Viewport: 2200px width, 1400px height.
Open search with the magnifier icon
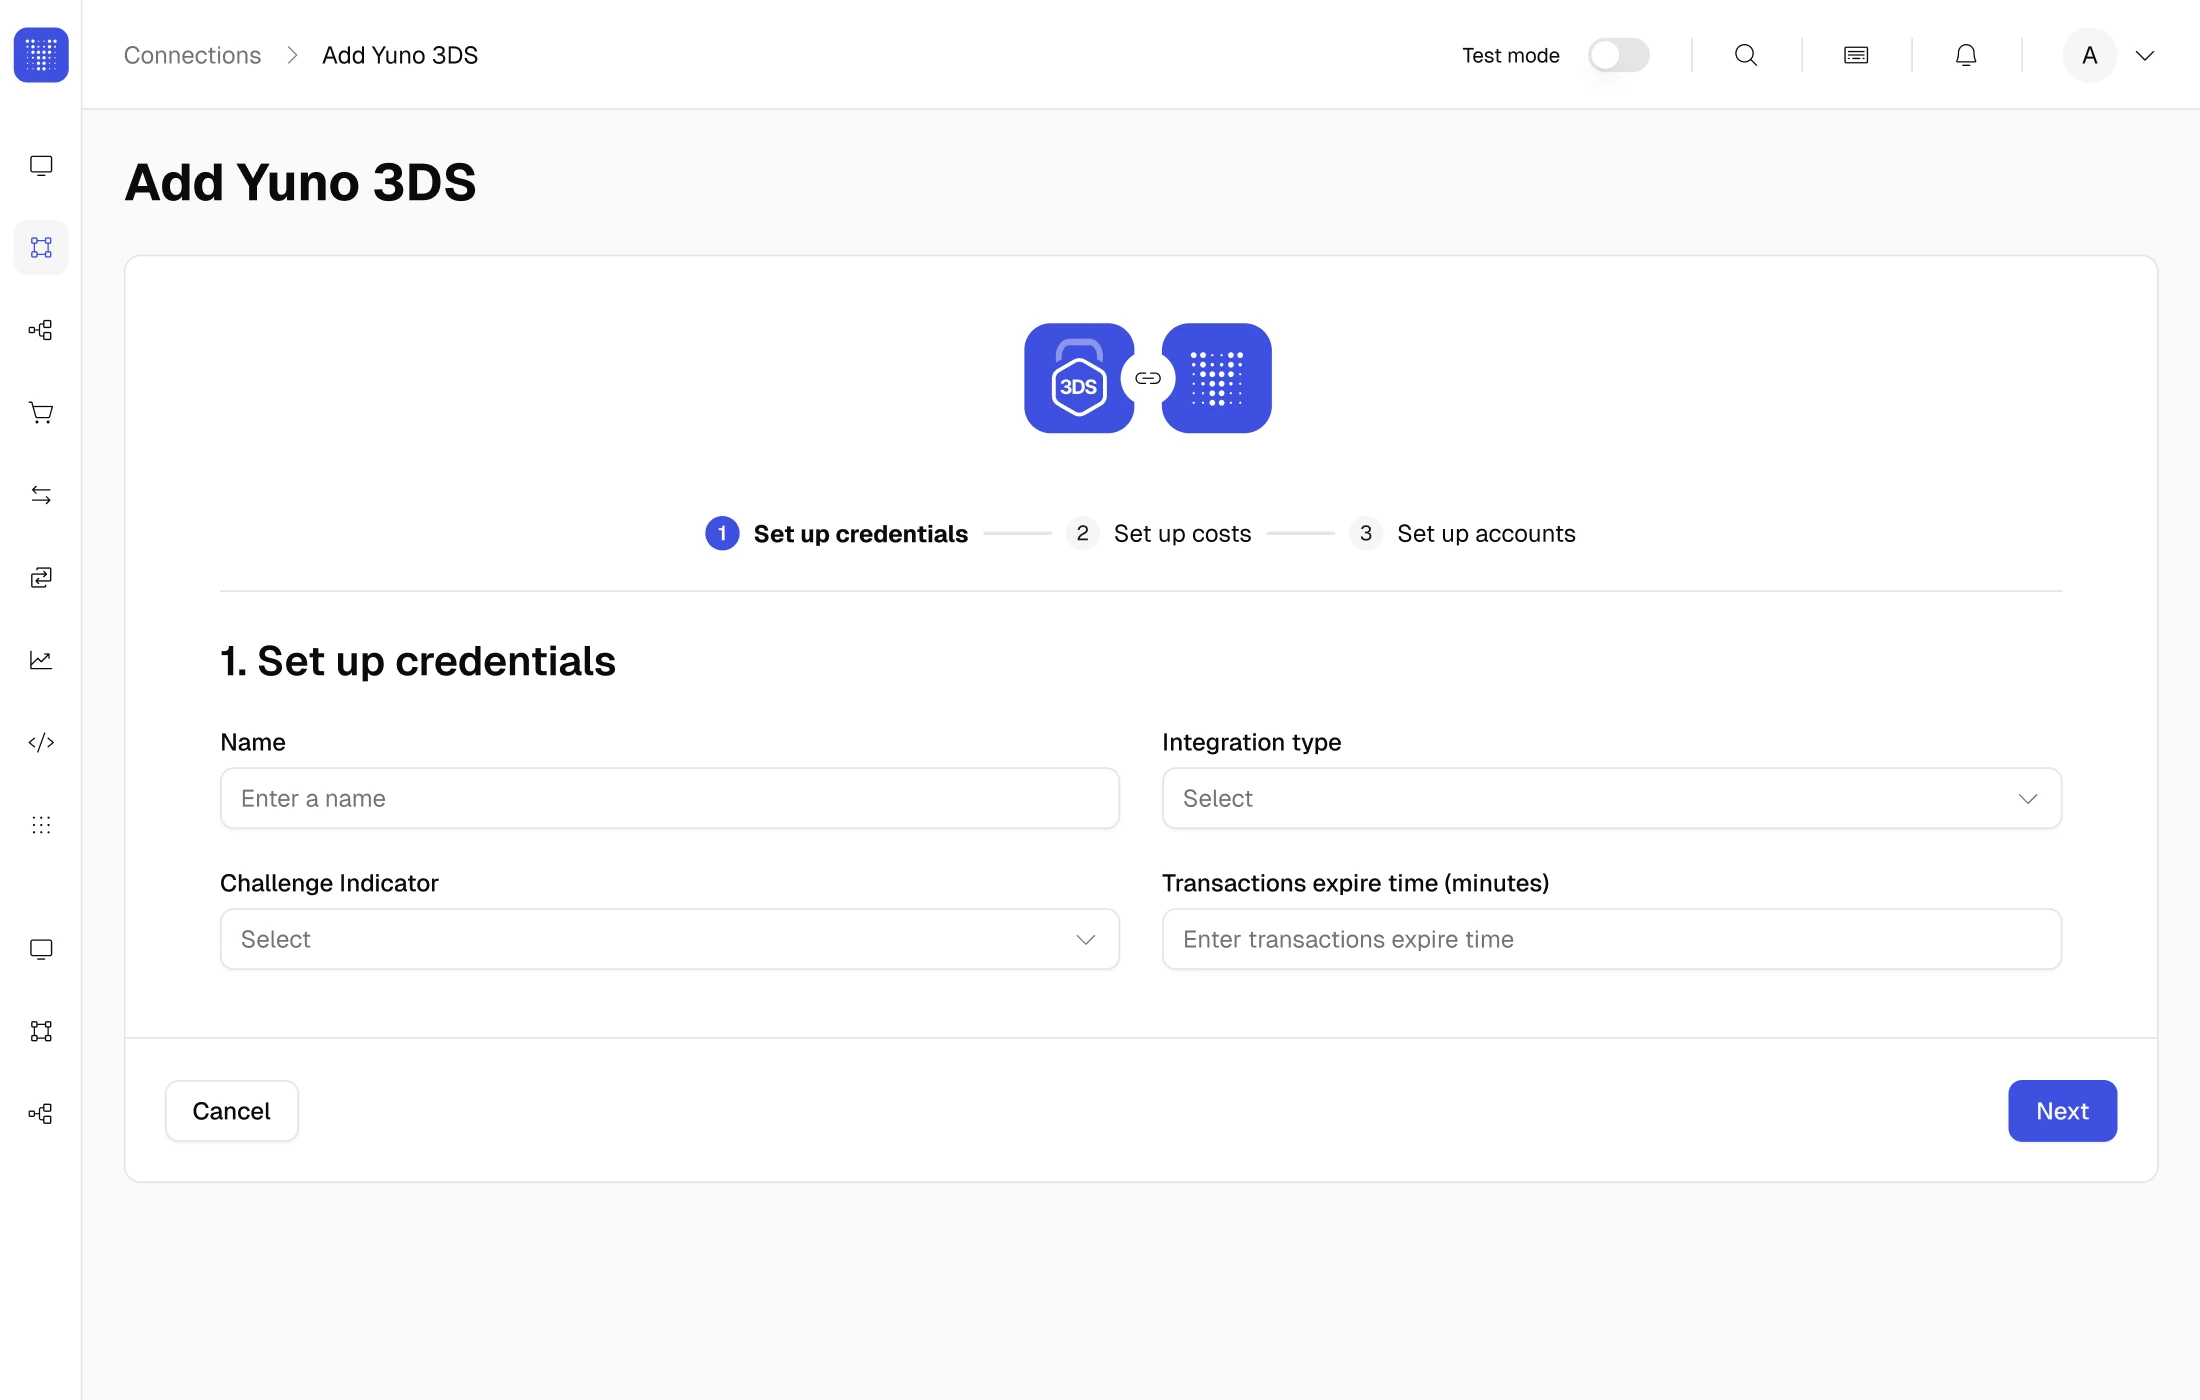[x=1746, y=55]
